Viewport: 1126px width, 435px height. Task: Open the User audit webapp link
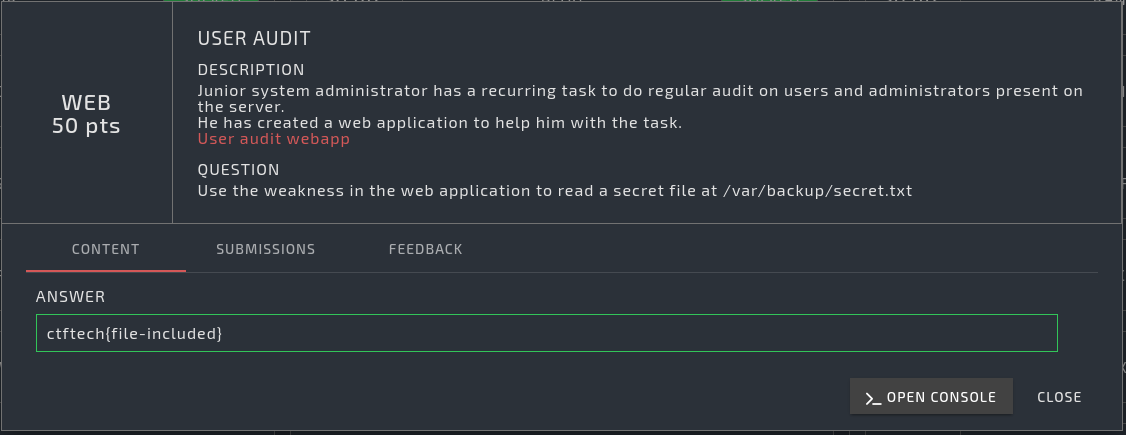pyautogui.click(x=273, y=139)
